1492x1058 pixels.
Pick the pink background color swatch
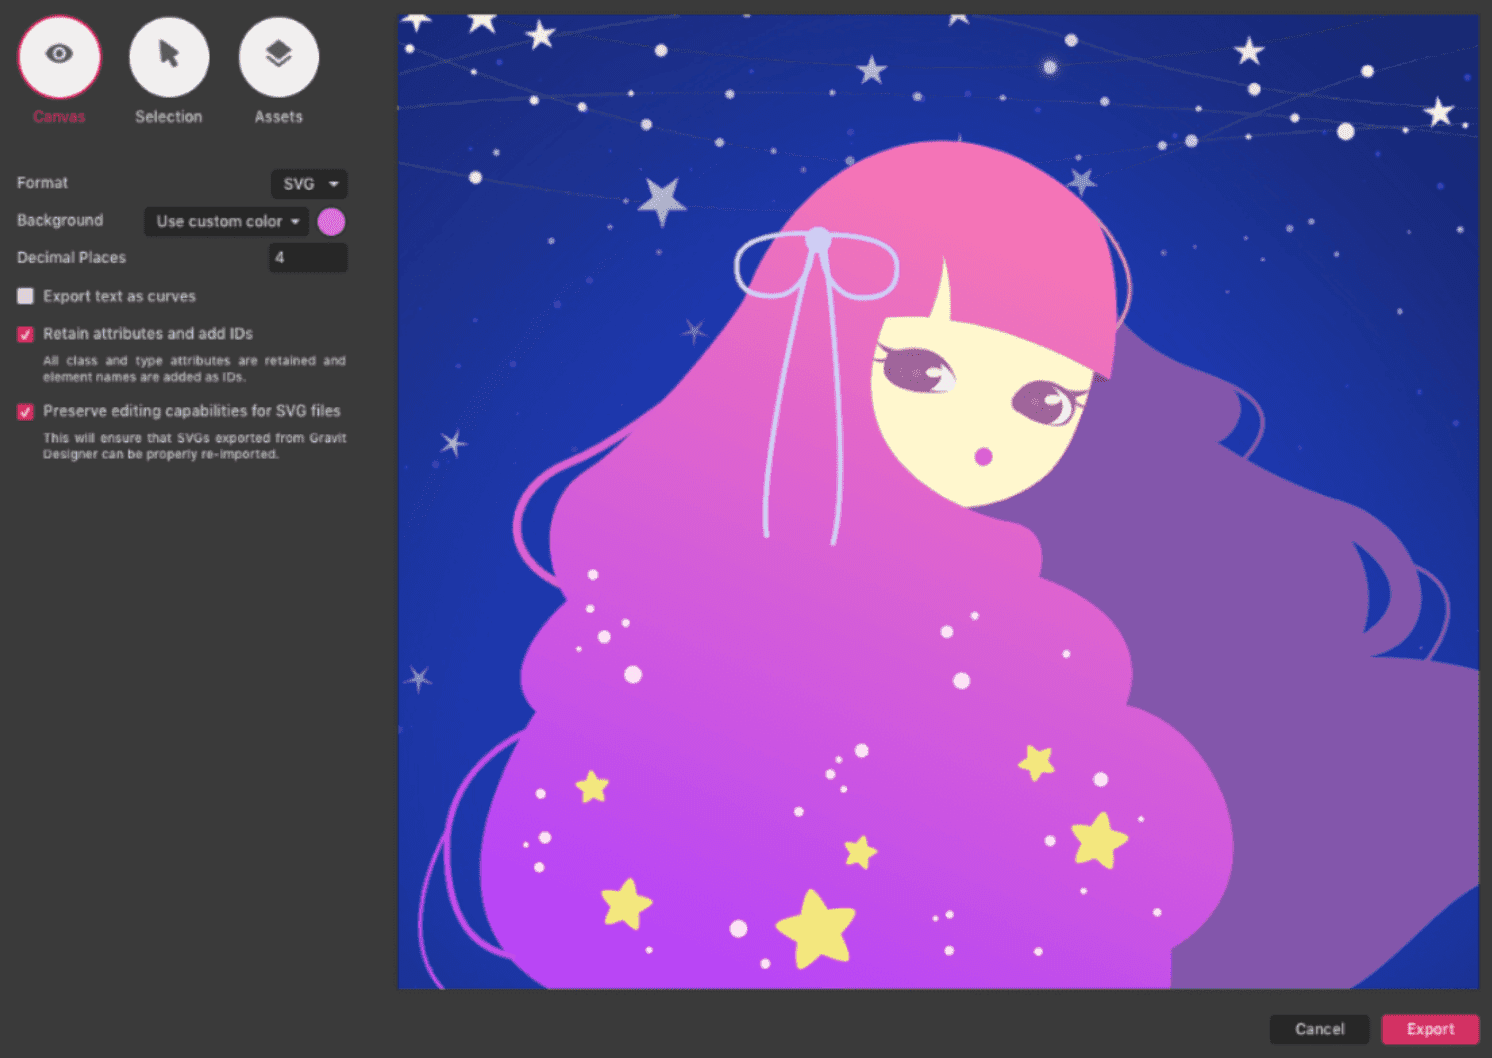(x=331, y=222)
